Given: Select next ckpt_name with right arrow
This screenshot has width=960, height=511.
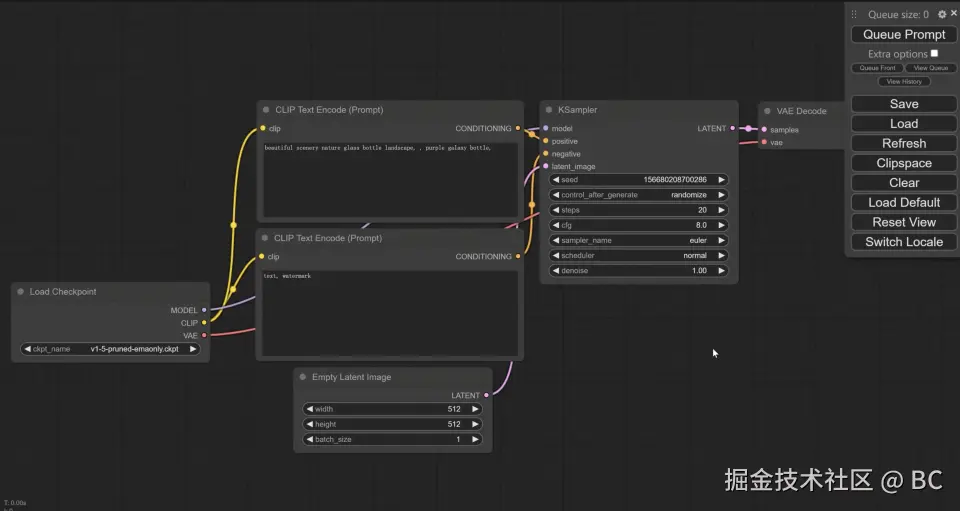Looking at the screenshot, I should (193, 349).
